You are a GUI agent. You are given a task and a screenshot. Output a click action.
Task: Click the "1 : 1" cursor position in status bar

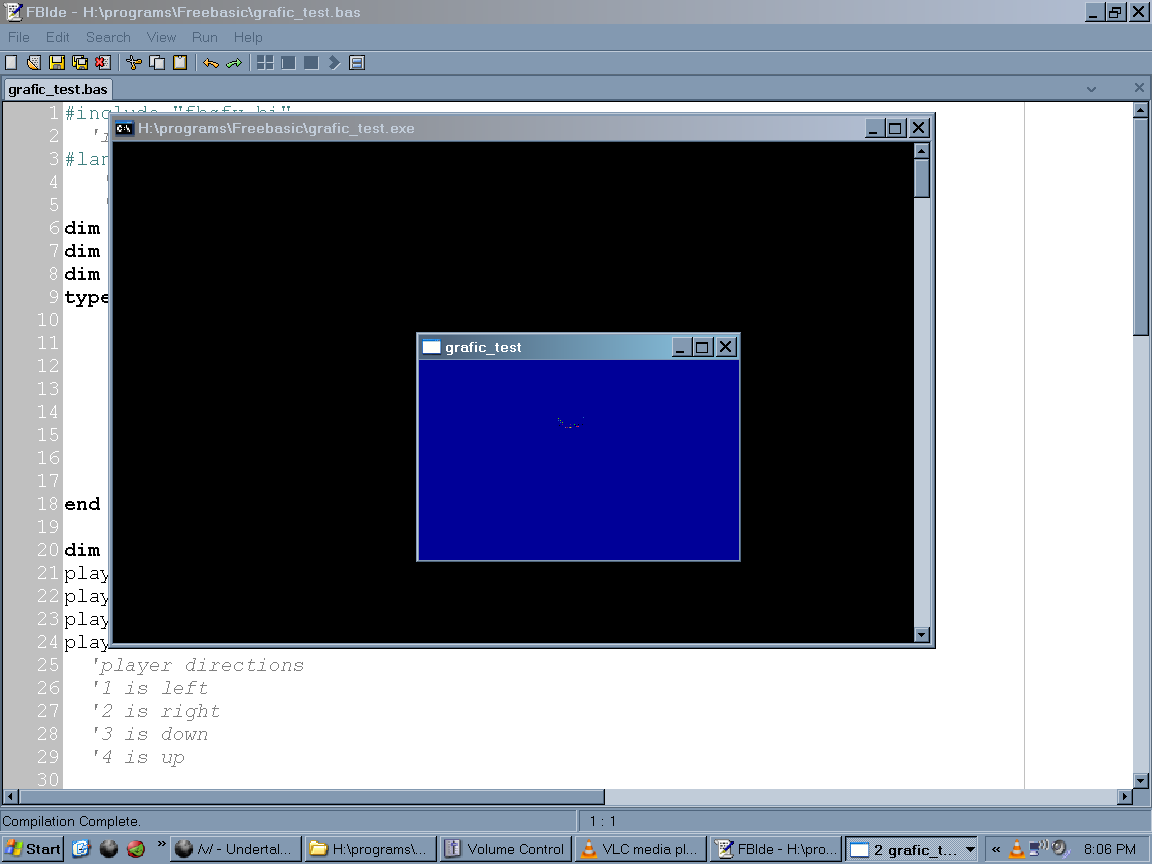tap(602, 821)
